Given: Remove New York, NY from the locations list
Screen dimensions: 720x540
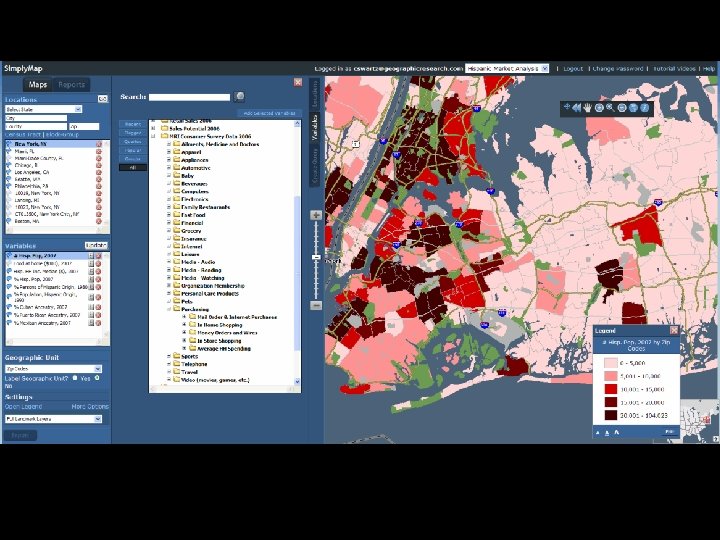Looking at the screenshot, I should (99, 144).
